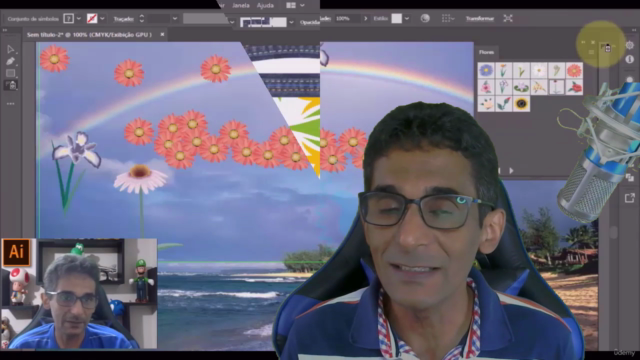Click the pink daisy flower on canvas
640x360 pixels.
pyautogui.click(x=140, y=178)
